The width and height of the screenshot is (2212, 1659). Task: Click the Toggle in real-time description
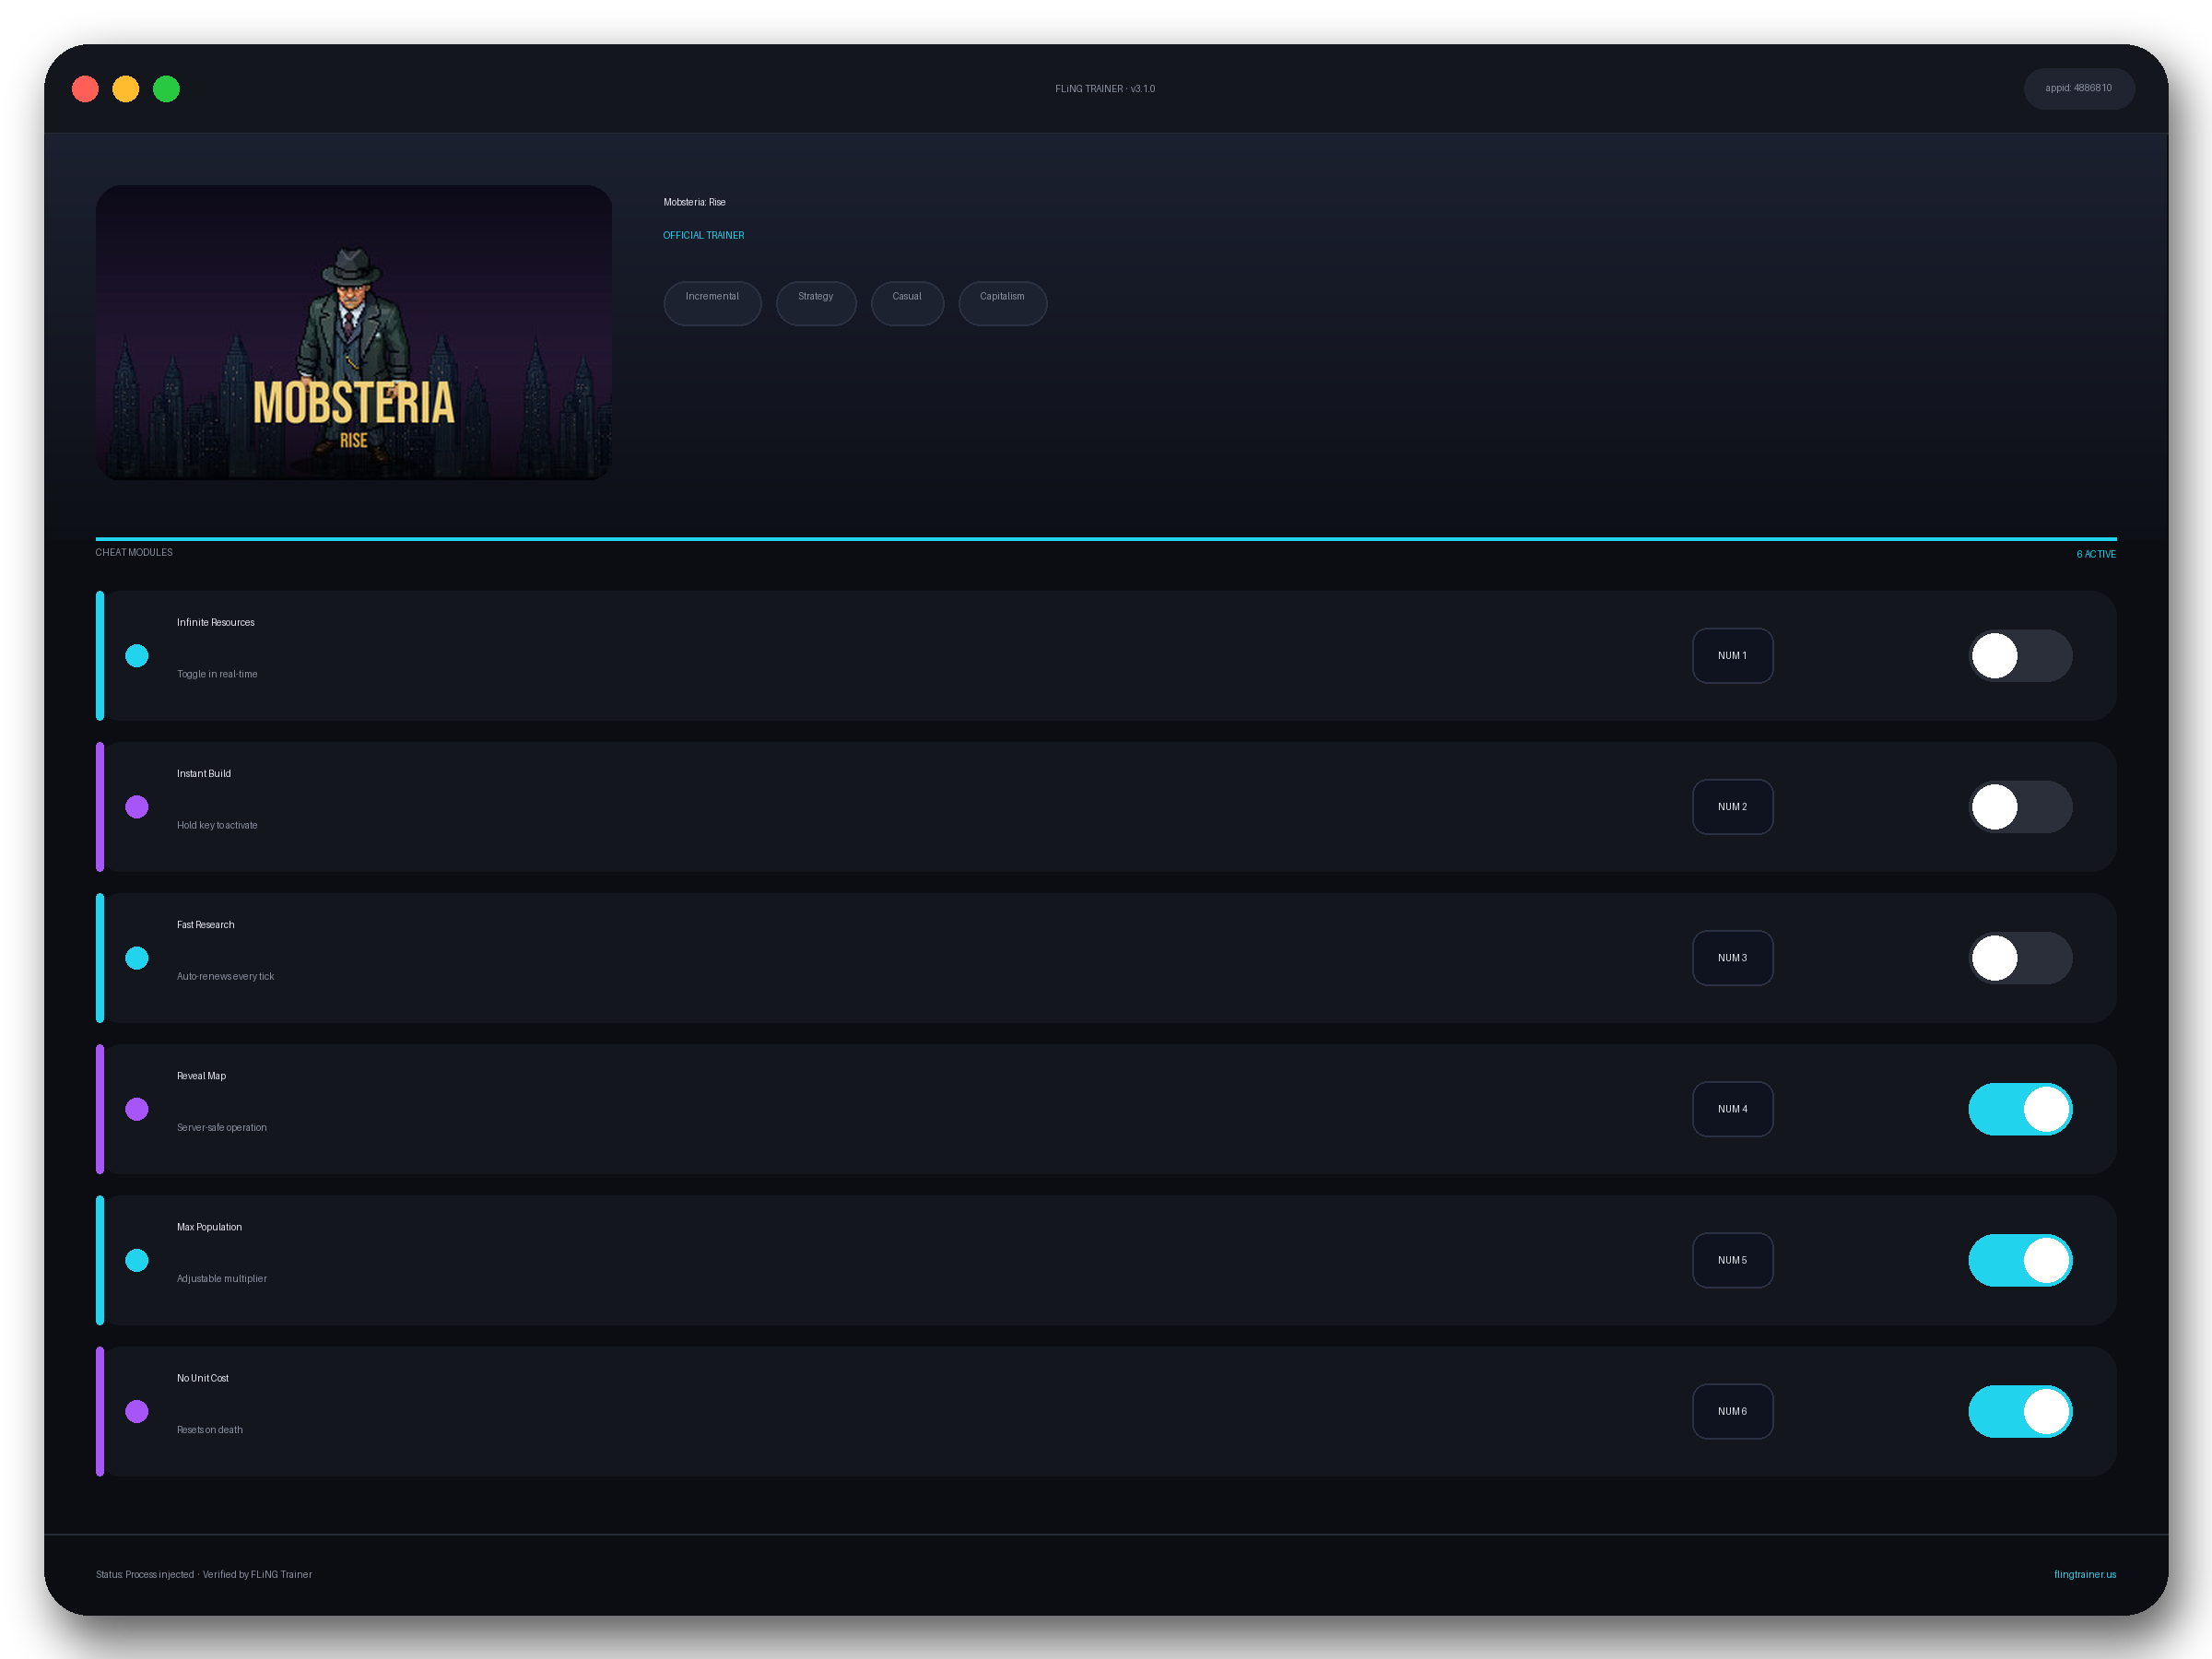(x=217, y=674)
